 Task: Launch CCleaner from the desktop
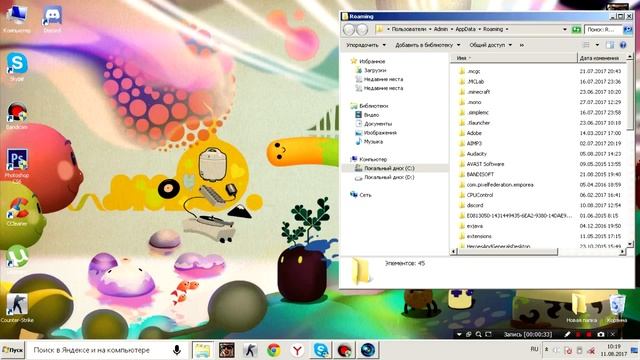coord(17,211)
